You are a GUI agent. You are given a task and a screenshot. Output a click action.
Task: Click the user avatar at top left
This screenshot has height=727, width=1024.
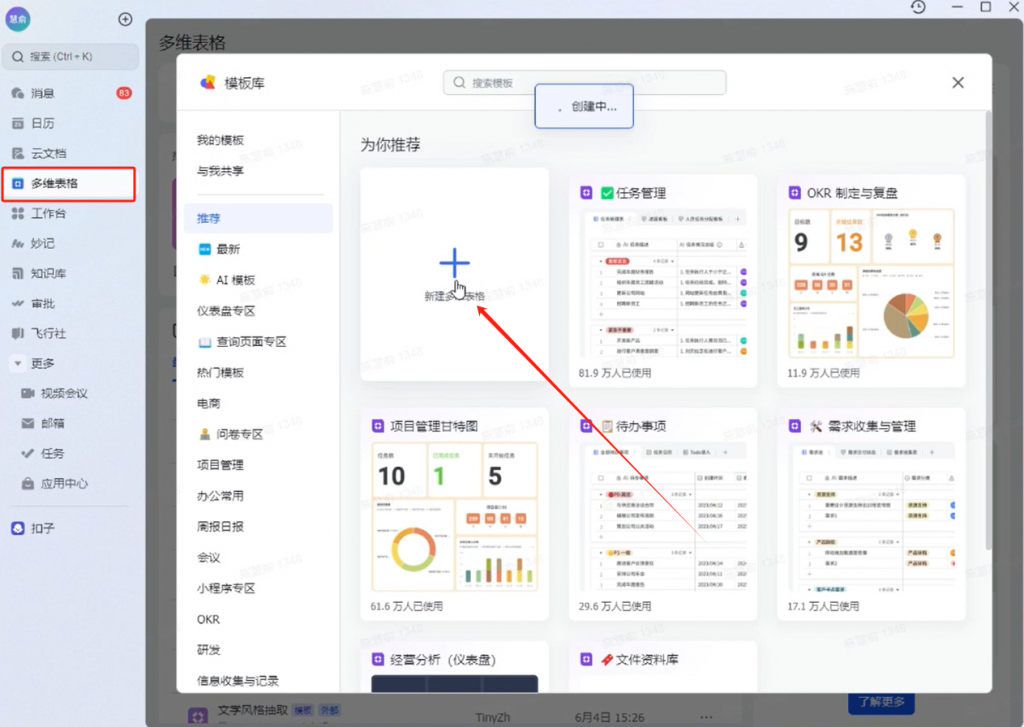18,19
